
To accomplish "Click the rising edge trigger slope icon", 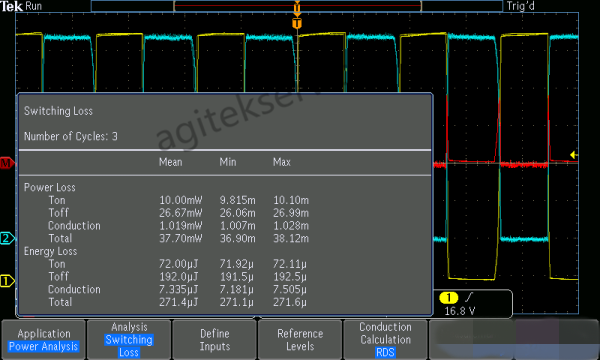I will click(x=469, y=297).
